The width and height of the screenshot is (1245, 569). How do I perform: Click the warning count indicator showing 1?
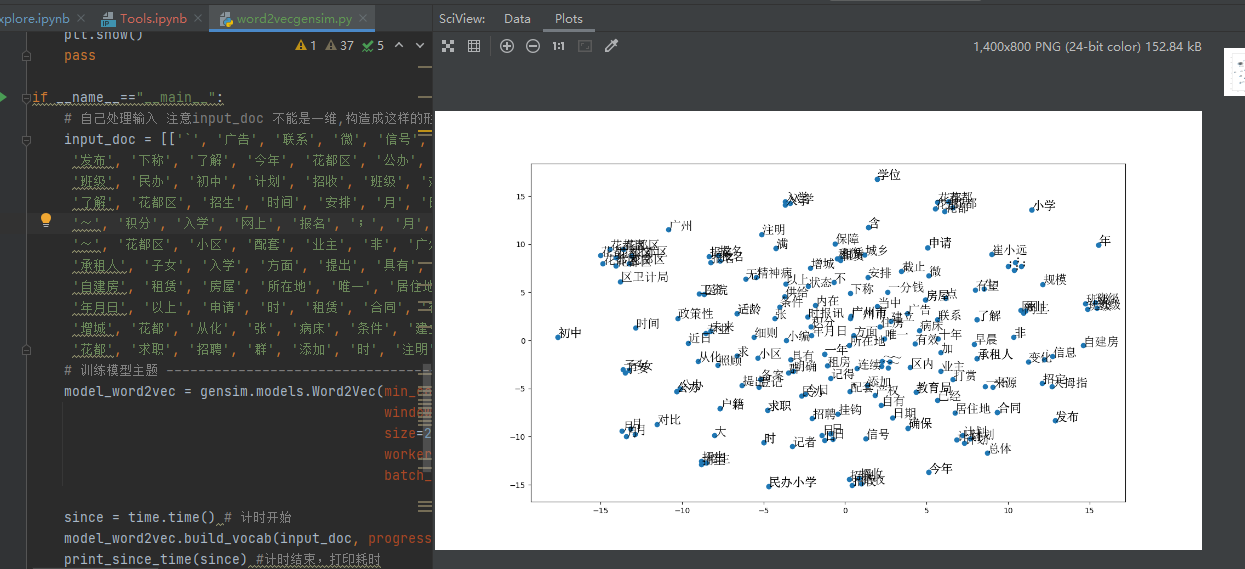(x=306, y=45)
